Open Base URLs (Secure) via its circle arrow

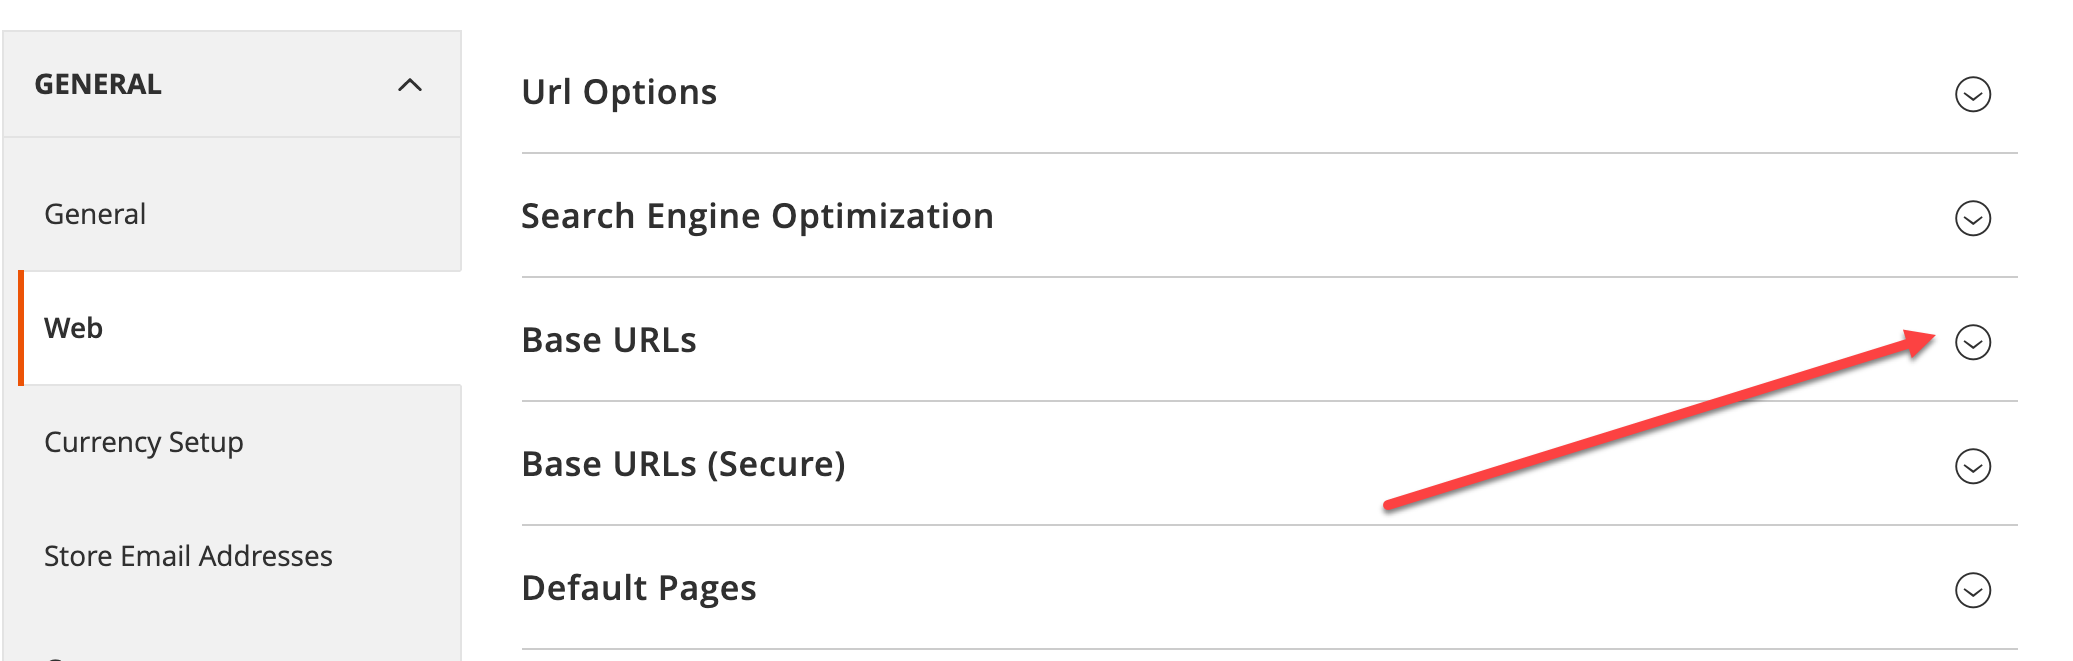(1972, 466)
